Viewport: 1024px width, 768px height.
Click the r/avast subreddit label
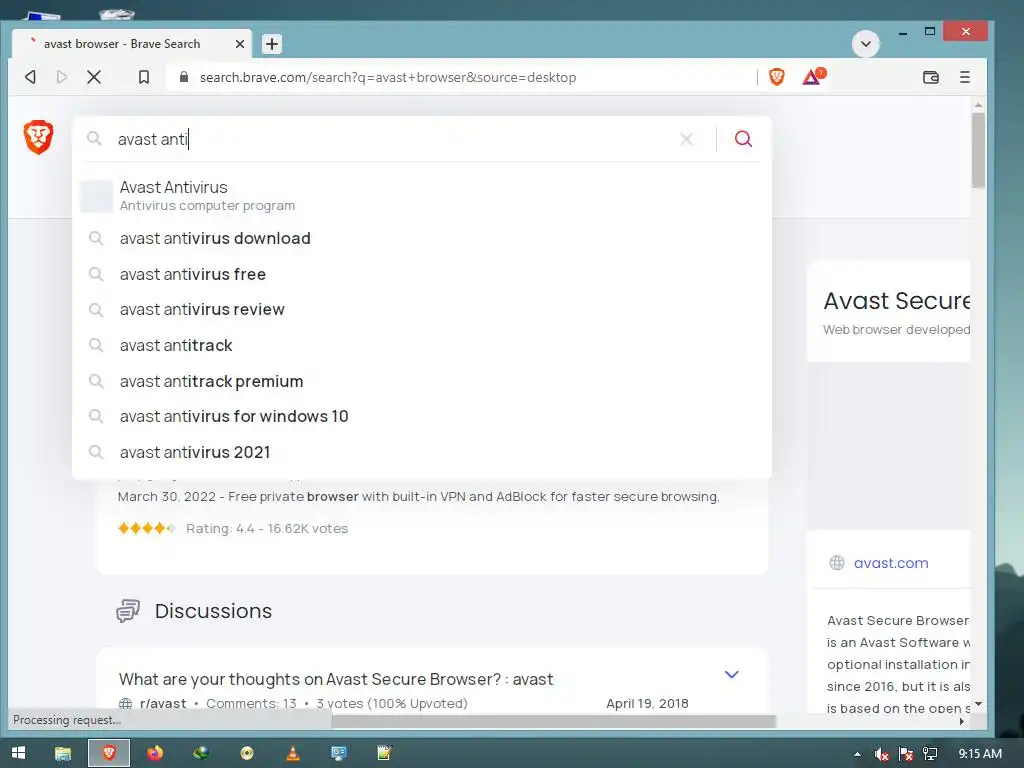[x=163, y=703]
